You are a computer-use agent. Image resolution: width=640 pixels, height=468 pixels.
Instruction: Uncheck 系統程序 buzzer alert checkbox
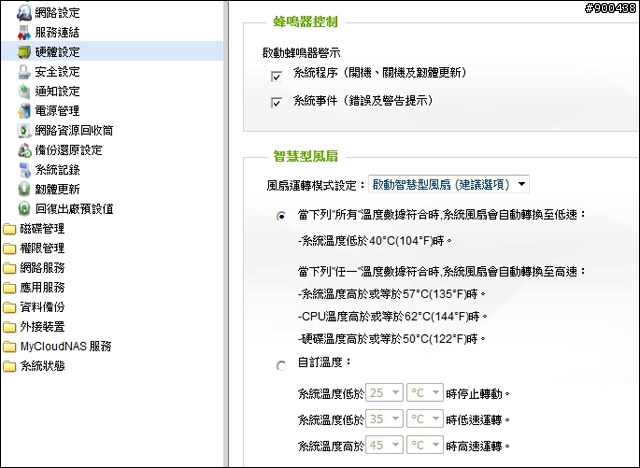tap(276, 76)
